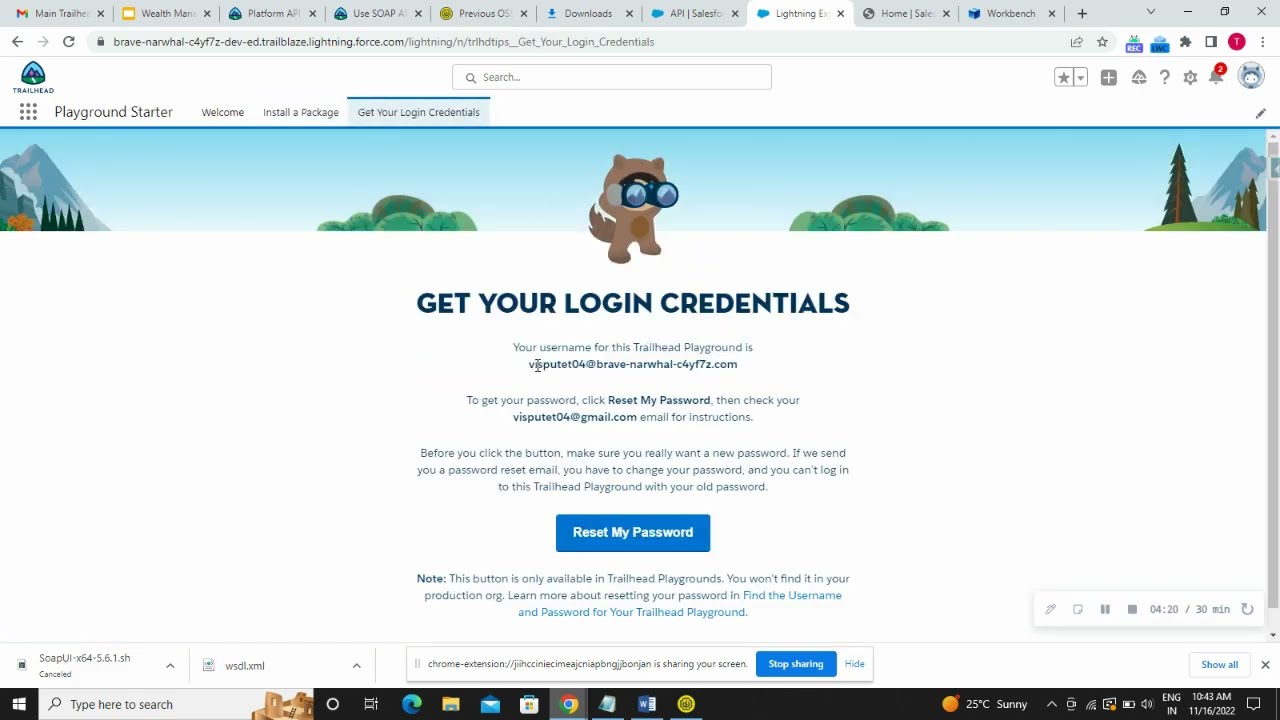Open a new browser tab

point(1082,14)
